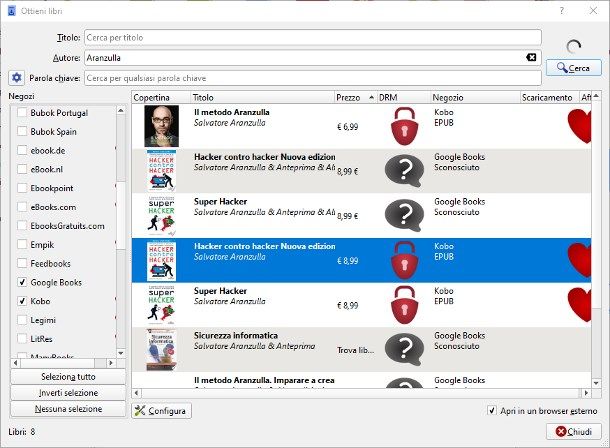Click the store list scroll-down arrow
610x448 pixels.
click(x=121, y=353)
